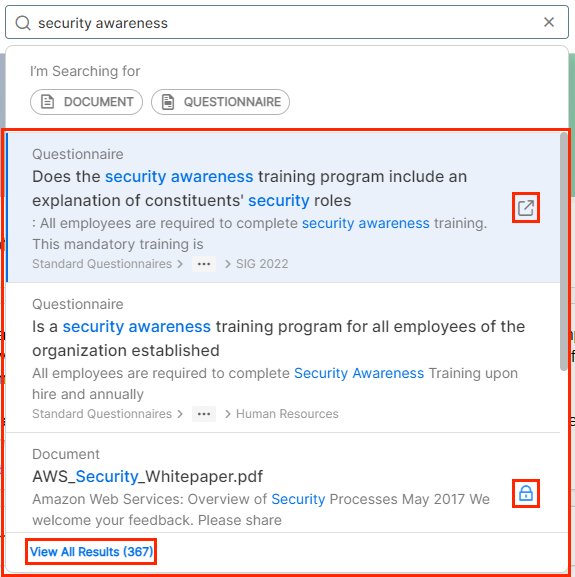The height and width of the screenshot is (577, 575).
Task: Expand breadcrumb ellipsis before Human Resources
Action: [204, 414]
